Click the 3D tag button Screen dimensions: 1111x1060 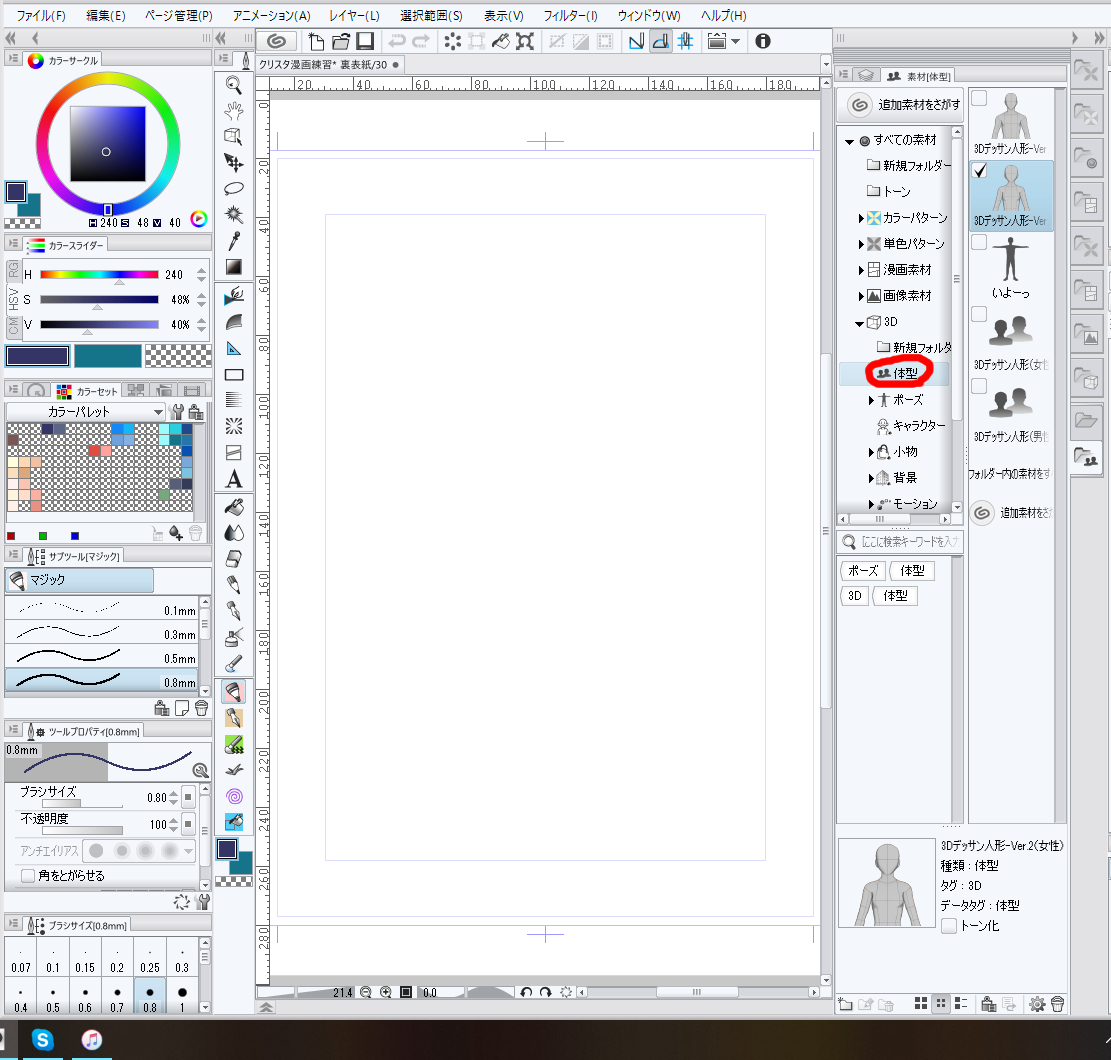[x=855, y=596]
